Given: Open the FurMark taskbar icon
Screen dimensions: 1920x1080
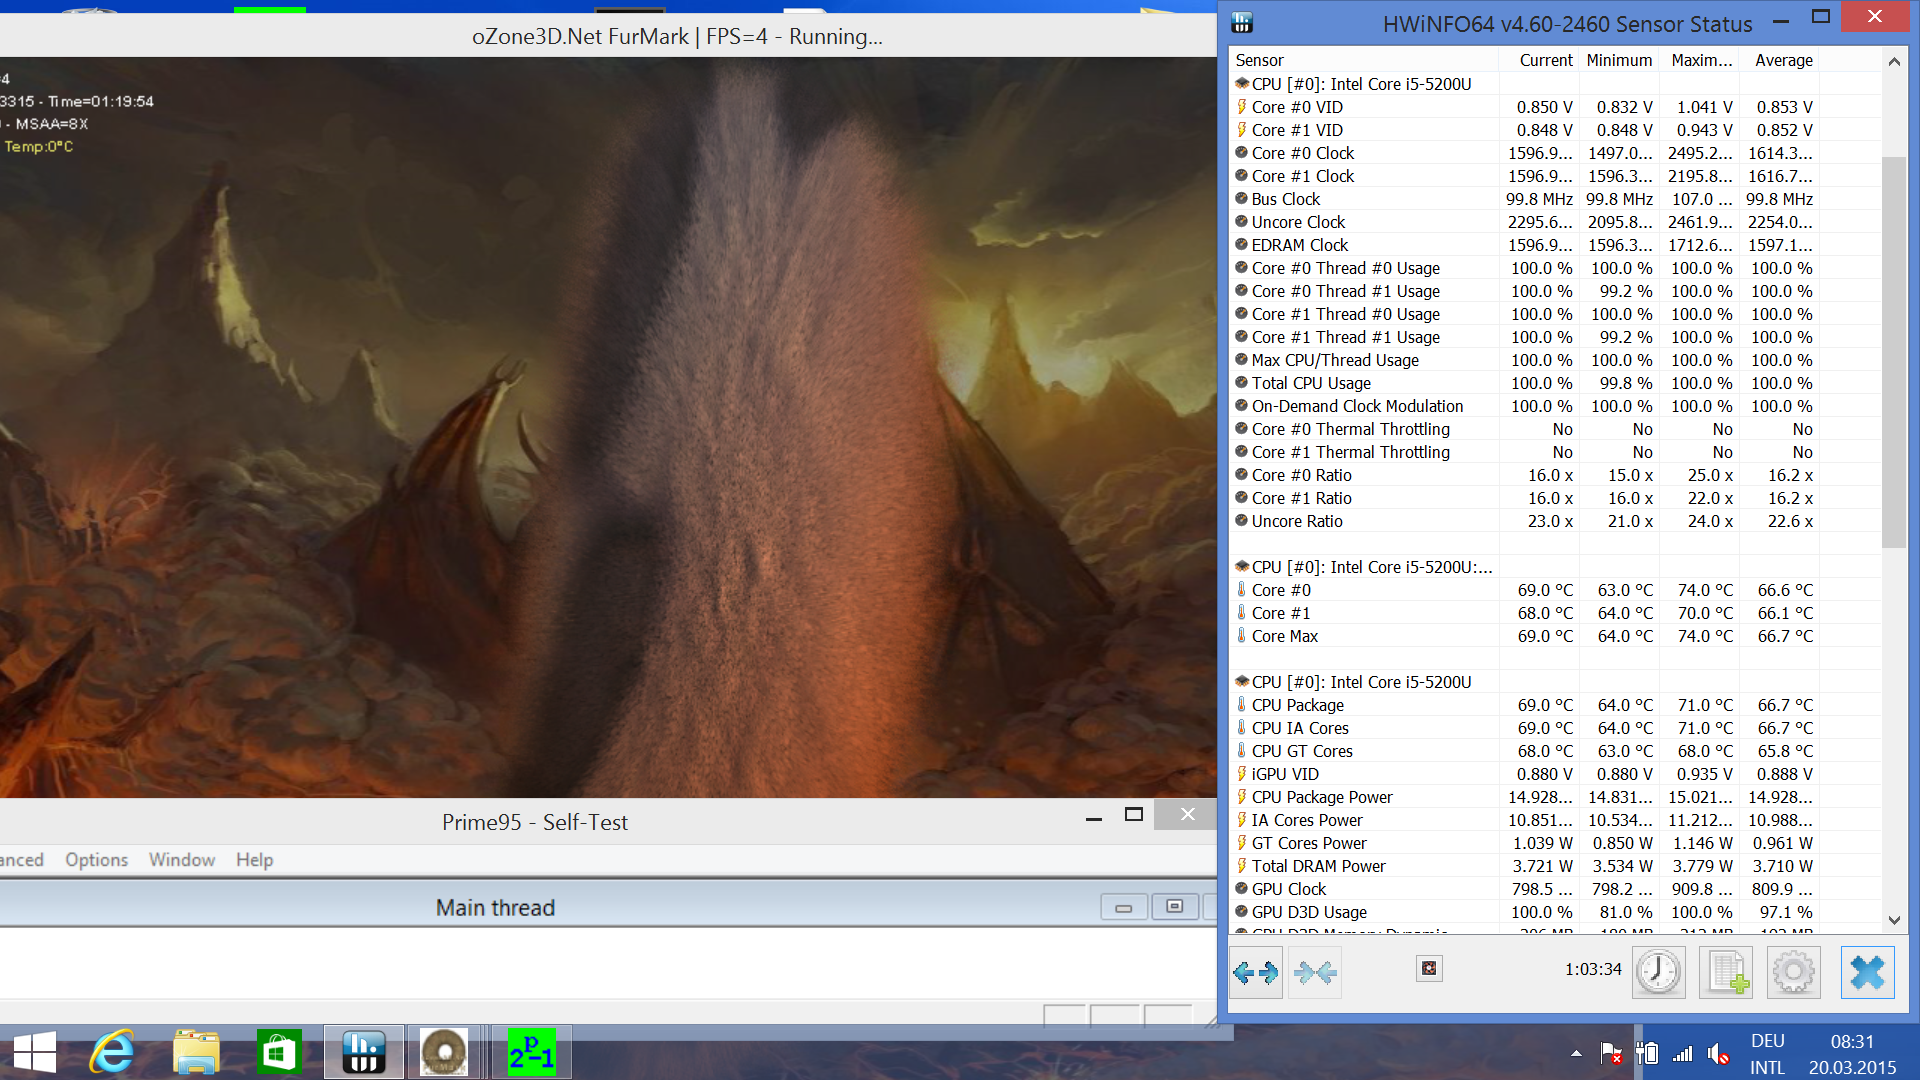Looking at the screenshot, I should 444,1052.
